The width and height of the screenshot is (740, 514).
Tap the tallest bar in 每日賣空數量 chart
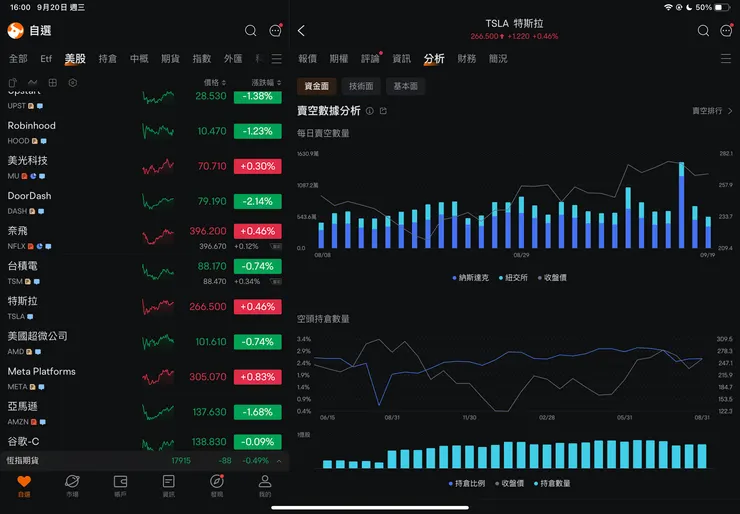681,205
